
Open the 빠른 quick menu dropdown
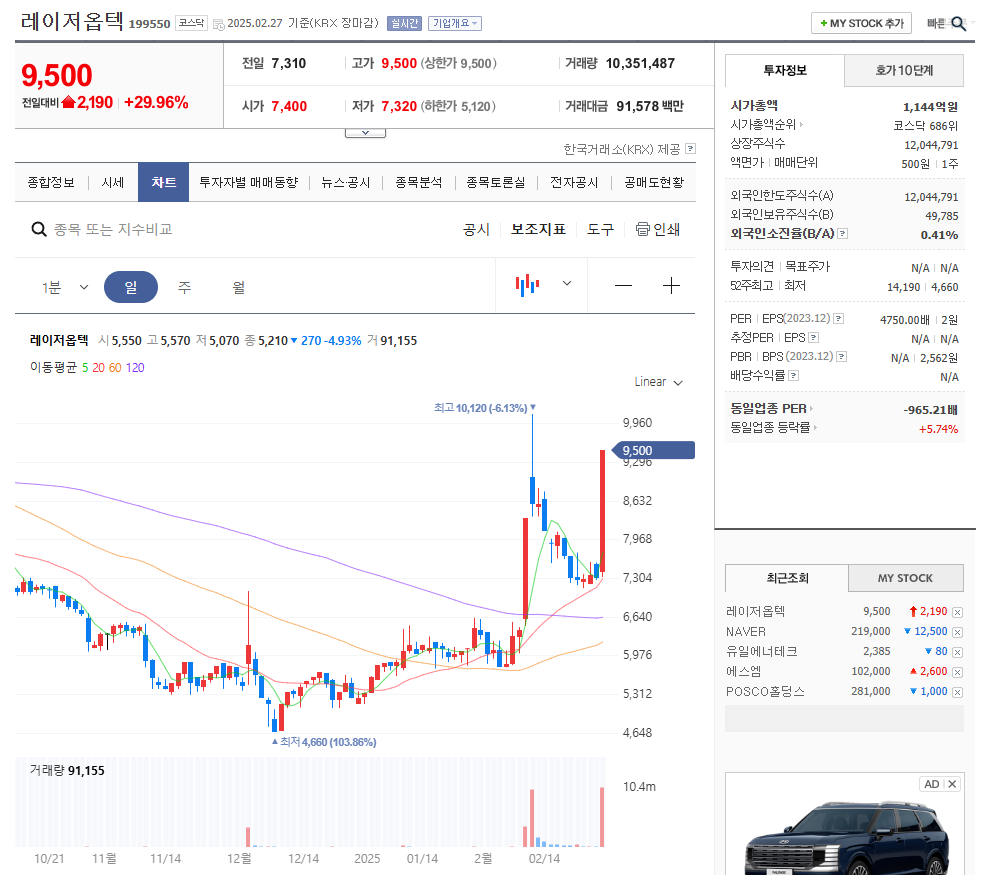[936, 24]
